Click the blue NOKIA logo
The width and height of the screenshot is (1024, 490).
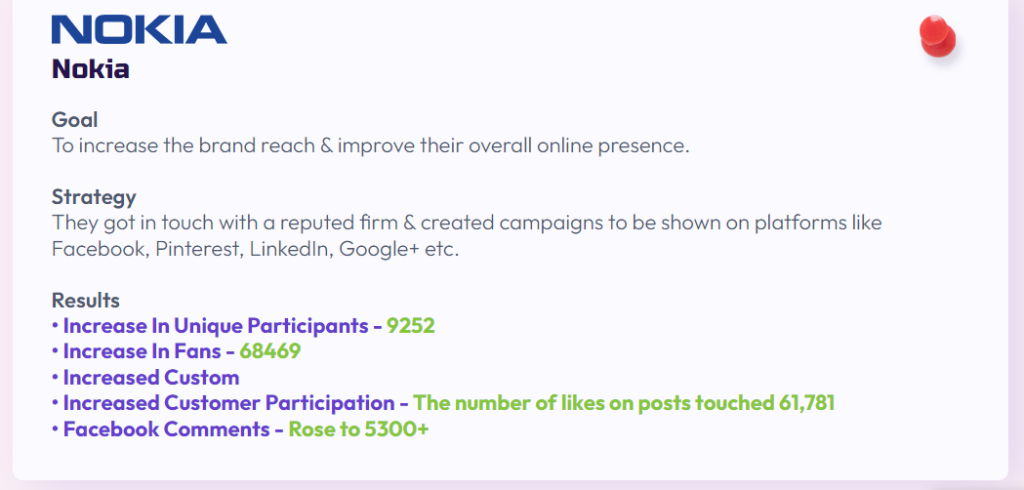[139, 30]
